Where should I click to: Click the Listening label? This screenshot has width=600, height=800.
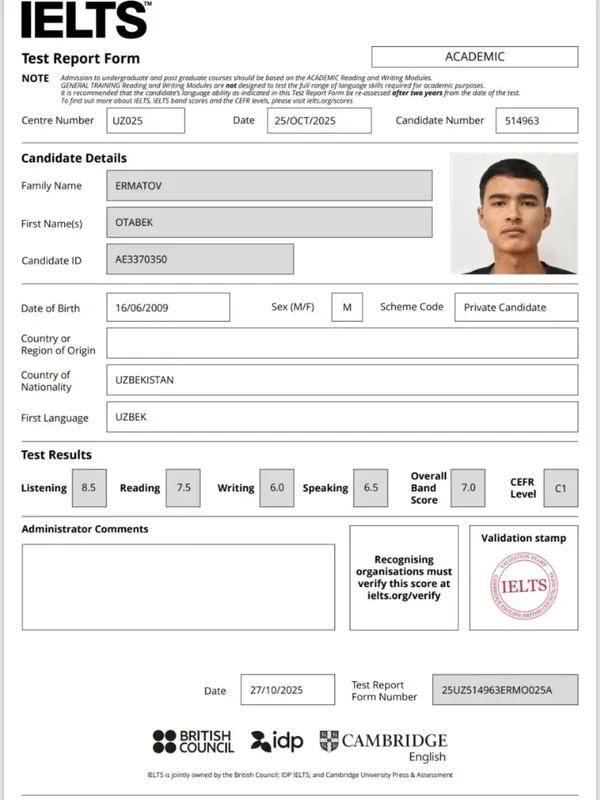(44, 488)
